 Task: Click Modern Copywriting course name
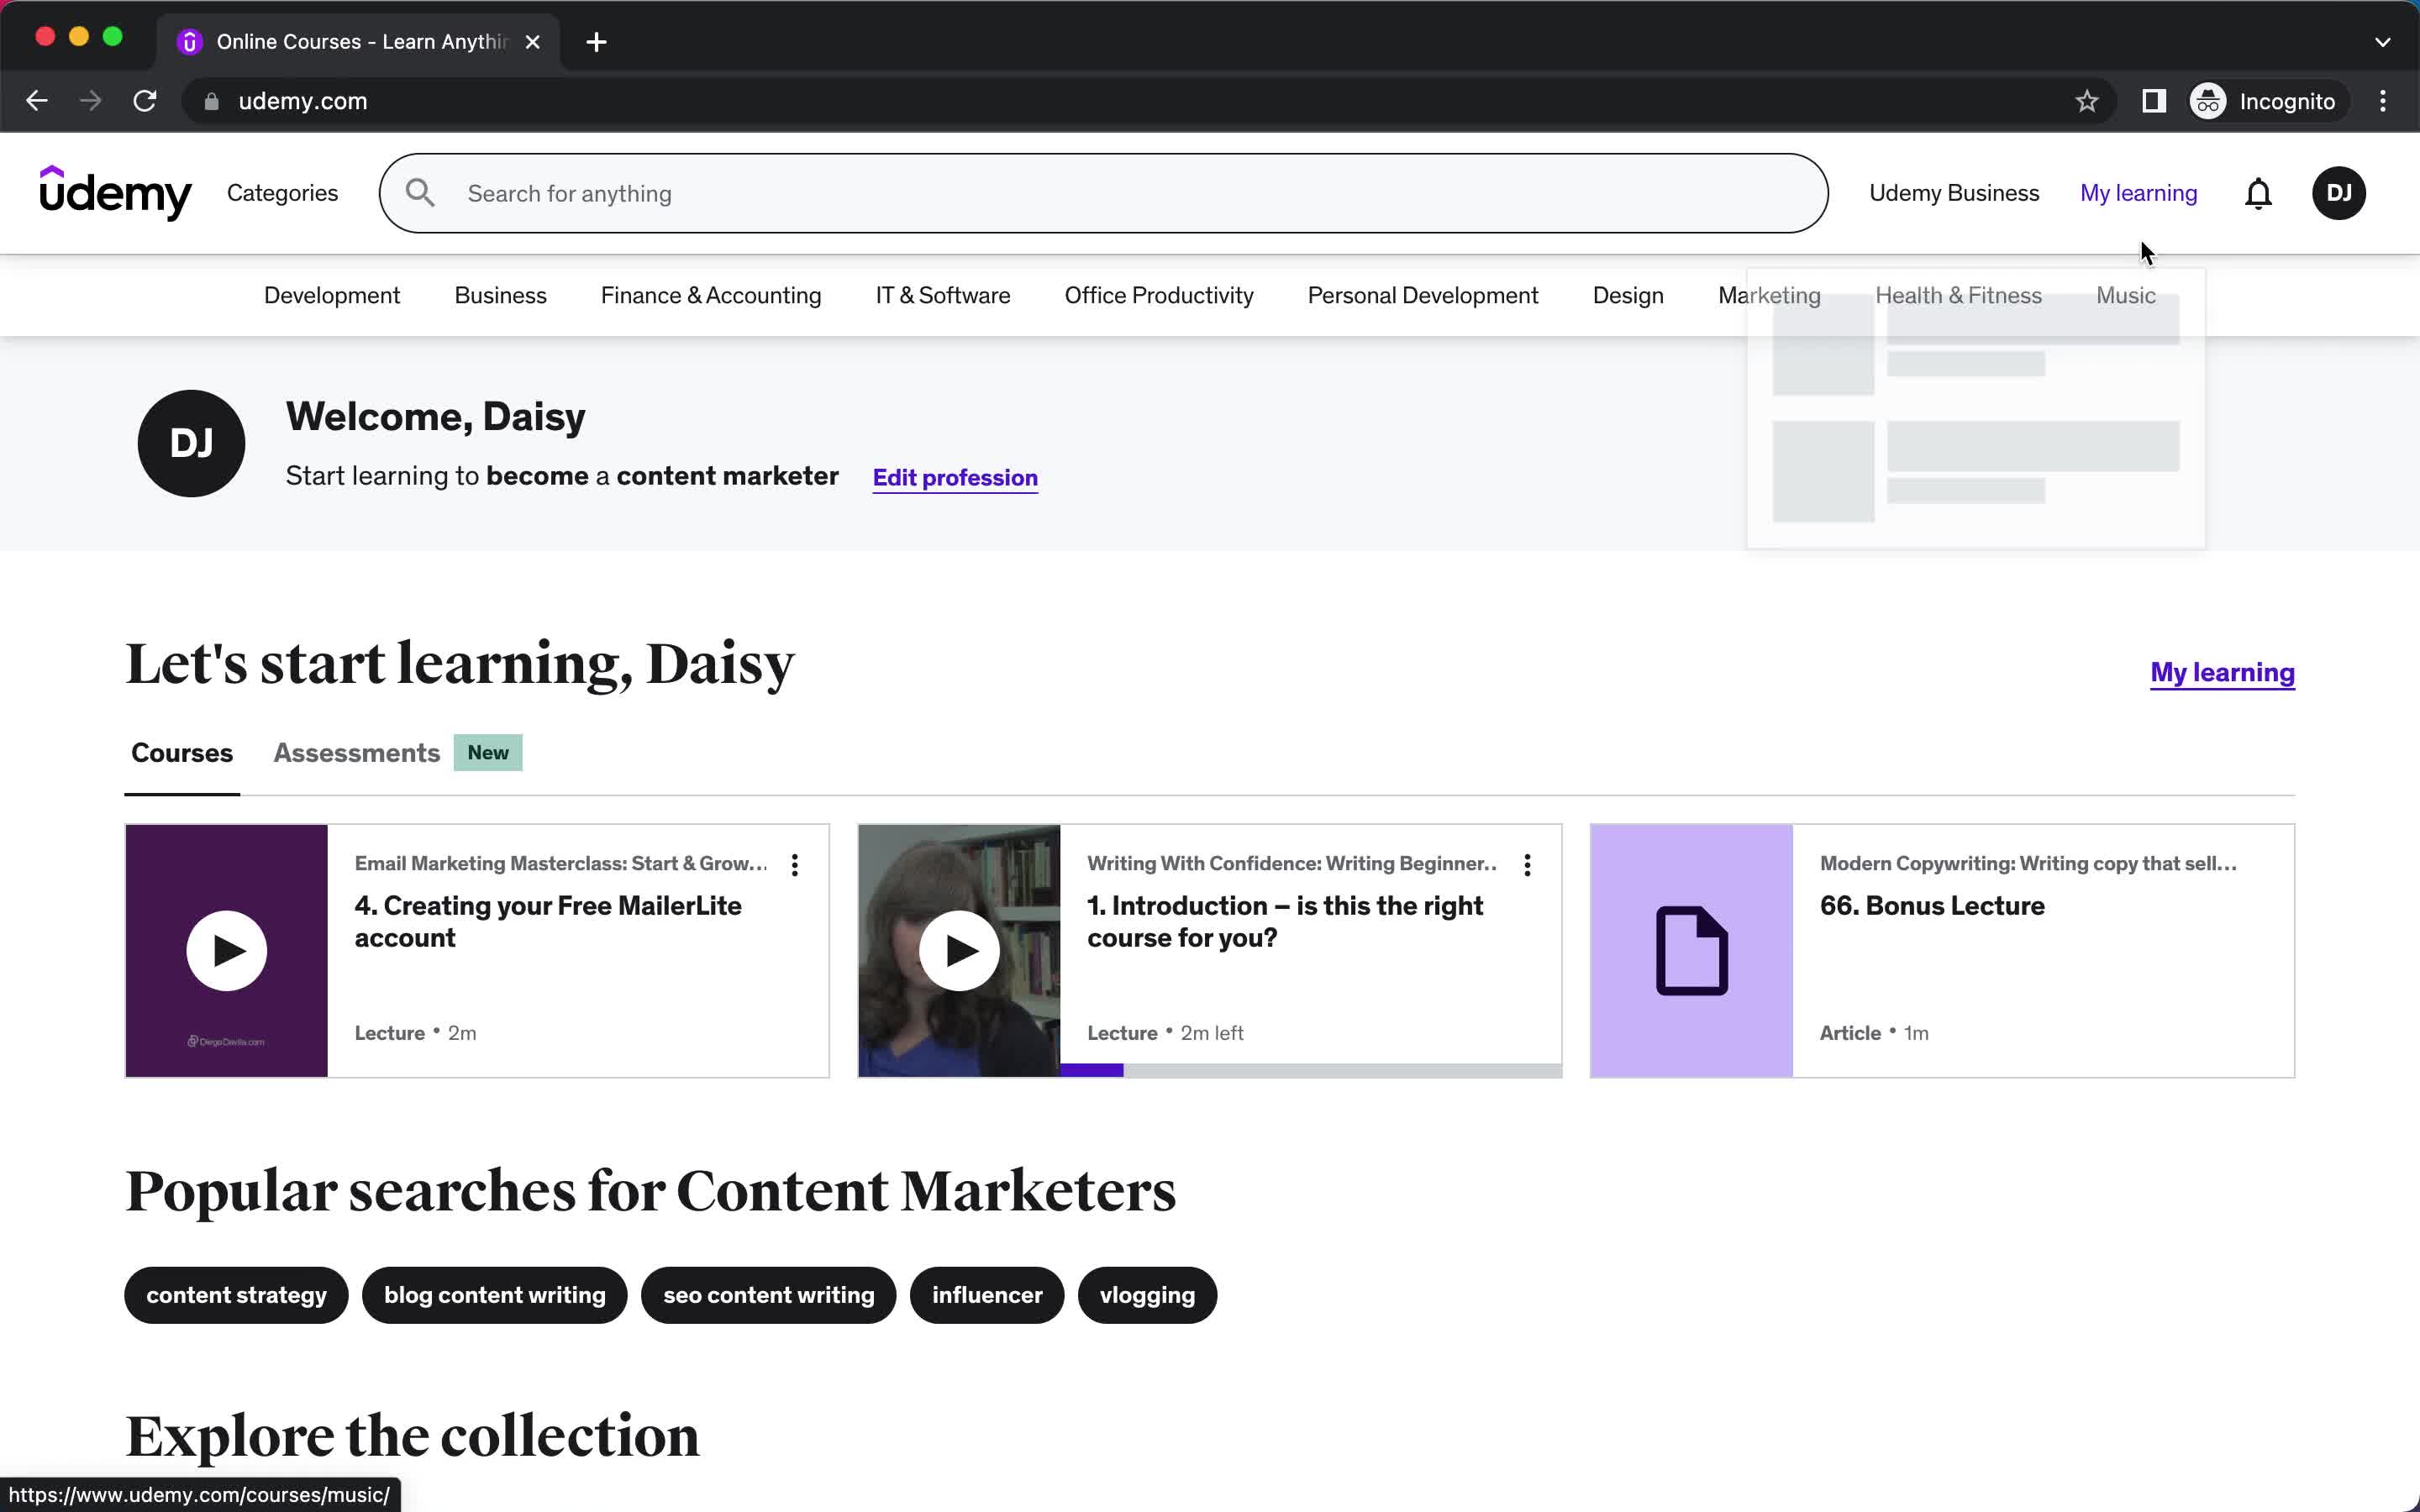2028,863
